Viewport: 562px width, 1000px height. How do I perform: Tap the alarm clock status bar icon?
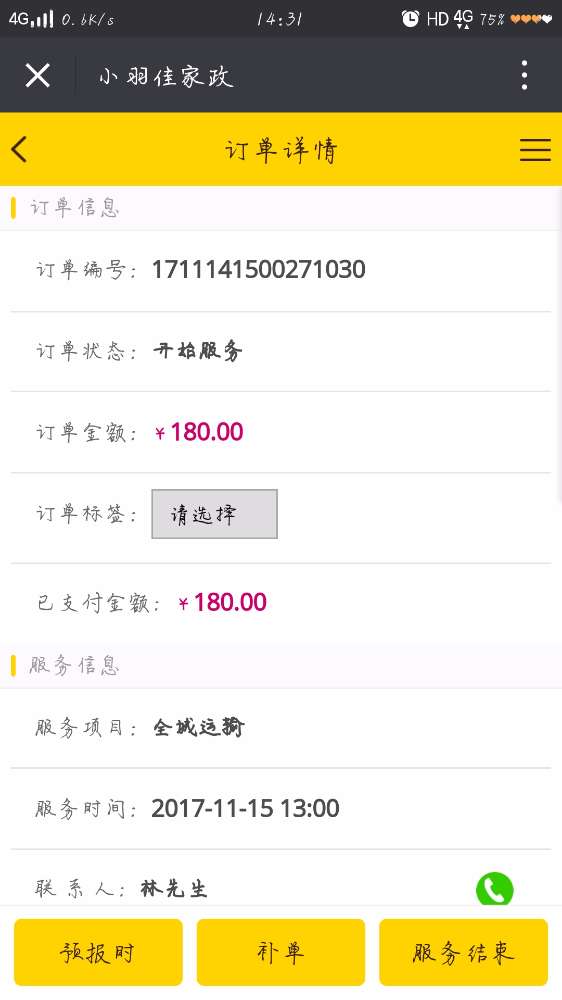click(410, 18)
